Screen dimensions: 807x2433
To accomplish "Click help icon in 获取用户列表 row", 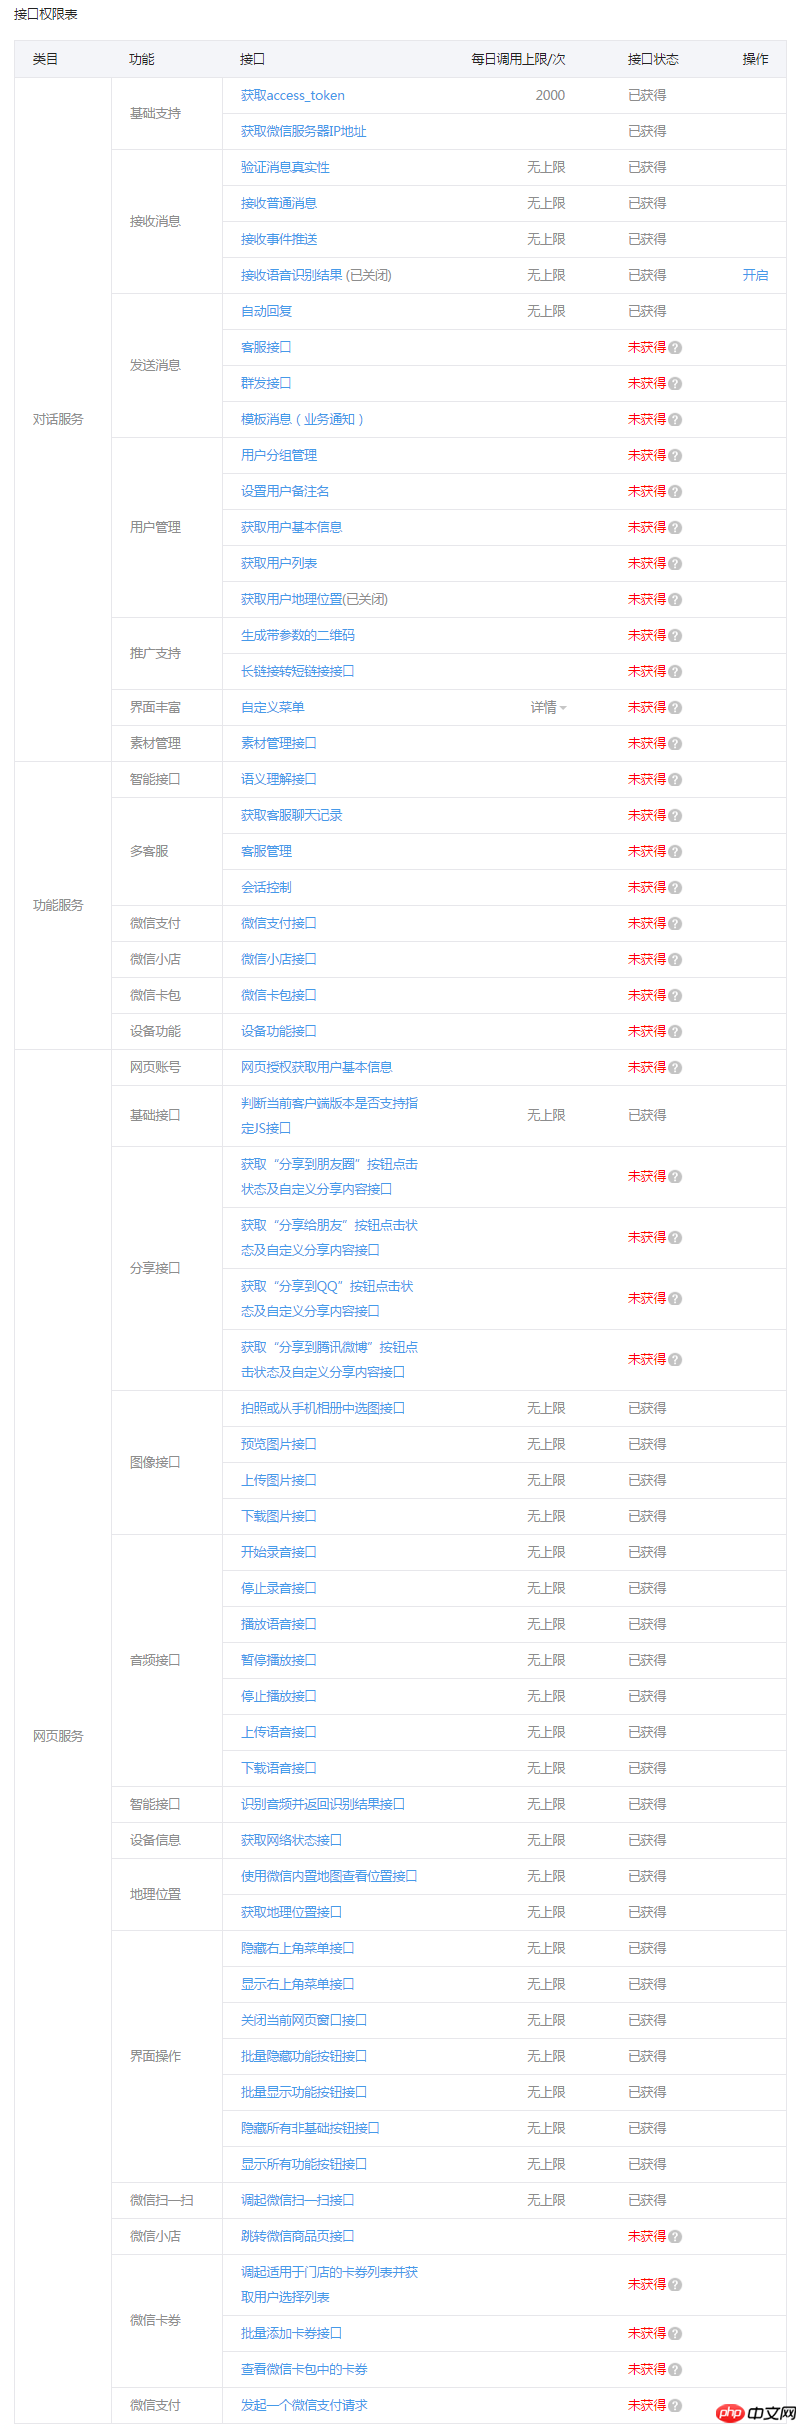I will 675,564.
